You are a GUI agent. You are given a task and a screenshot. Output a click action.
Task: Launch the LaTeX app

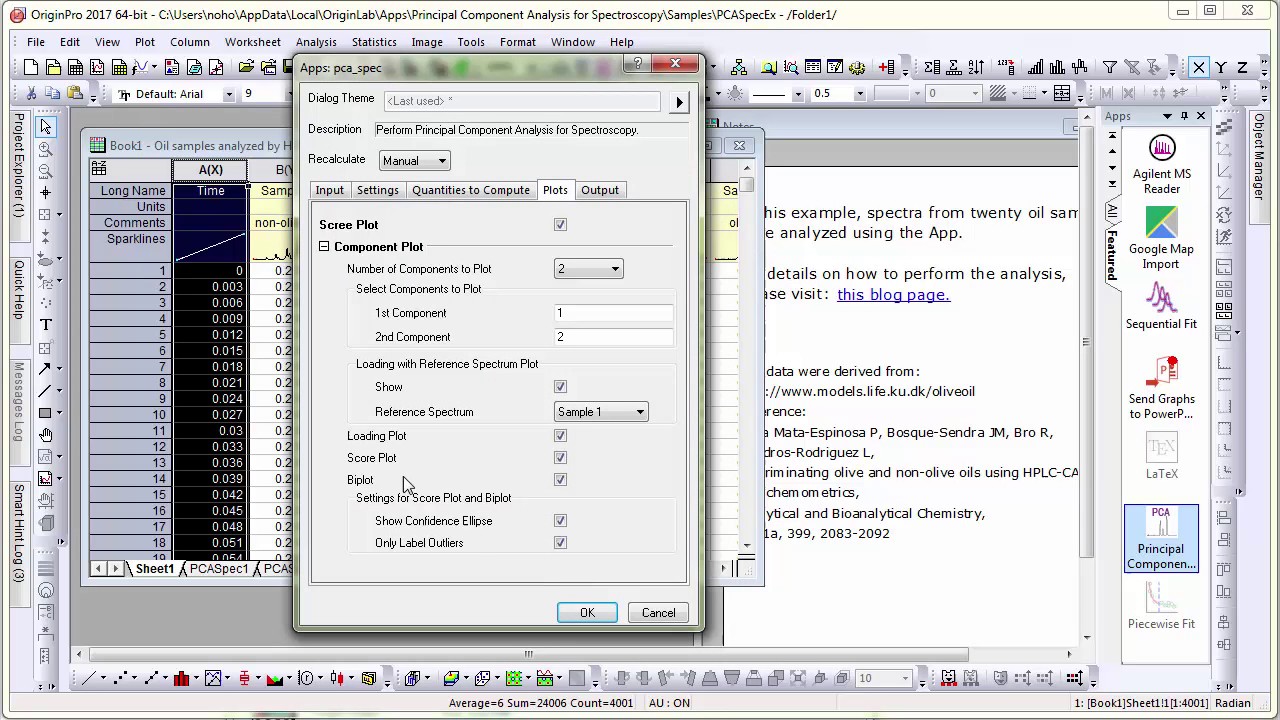click(x=1161, y=457)
